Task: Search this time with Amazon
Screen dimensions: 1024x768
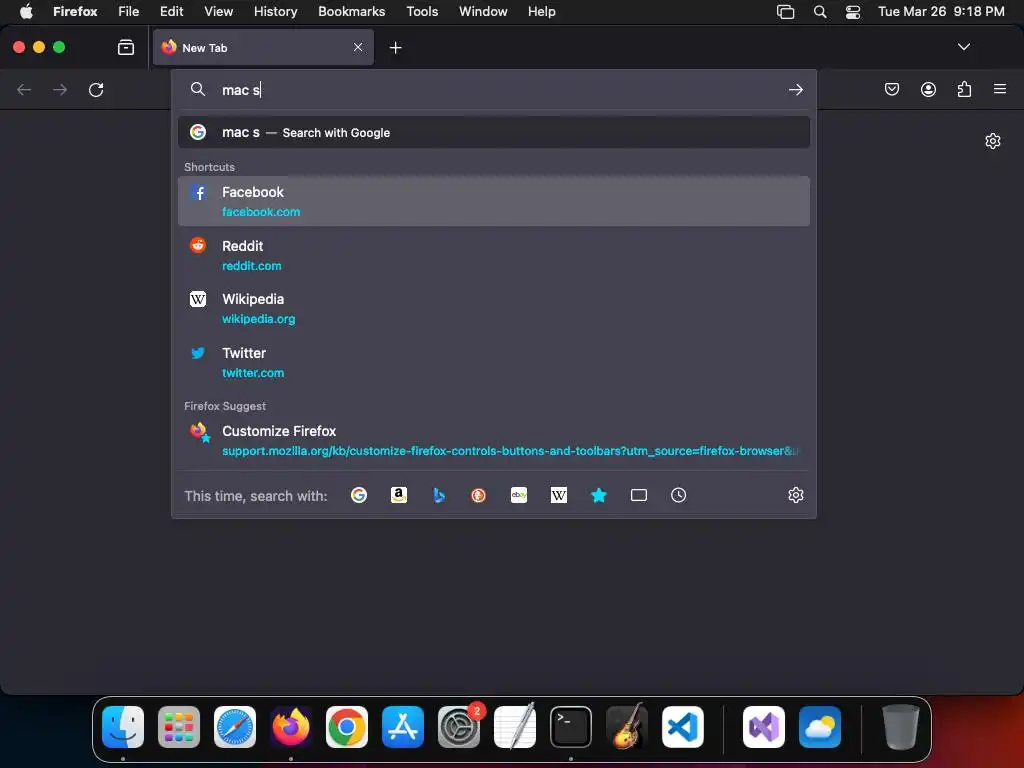Action: tap(399, 495)
